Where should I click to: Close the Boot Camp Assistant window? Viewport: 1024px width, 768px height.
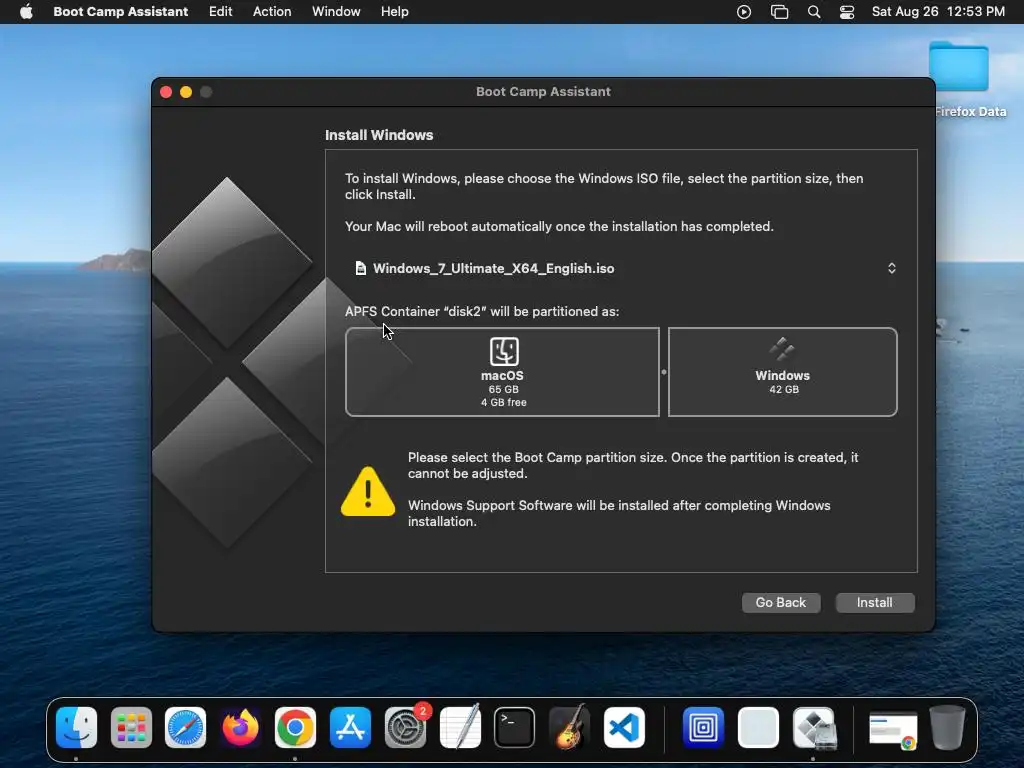pyautogui.click(x=166, y=92)
